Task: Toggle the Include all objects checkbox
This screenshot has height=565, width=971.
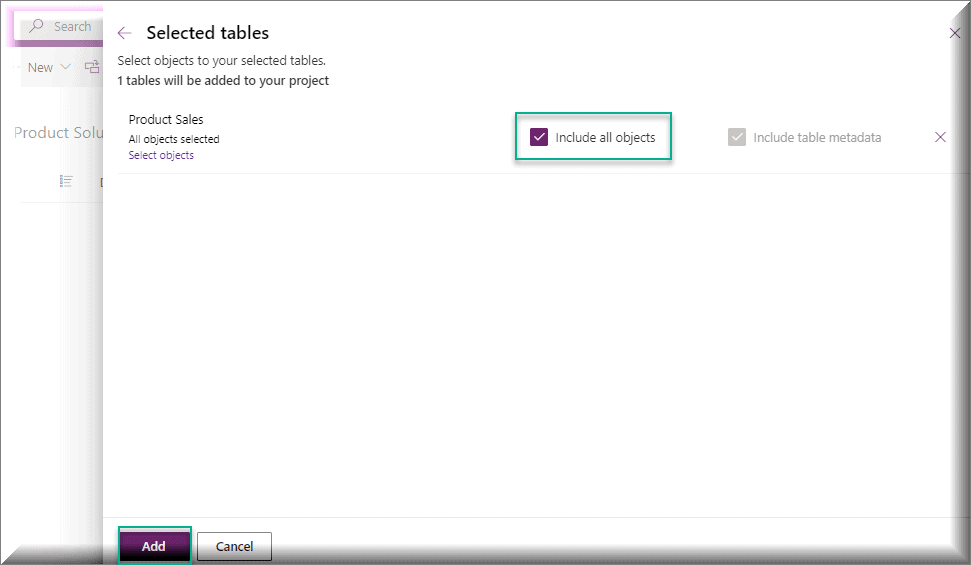Action: (539, 137)
